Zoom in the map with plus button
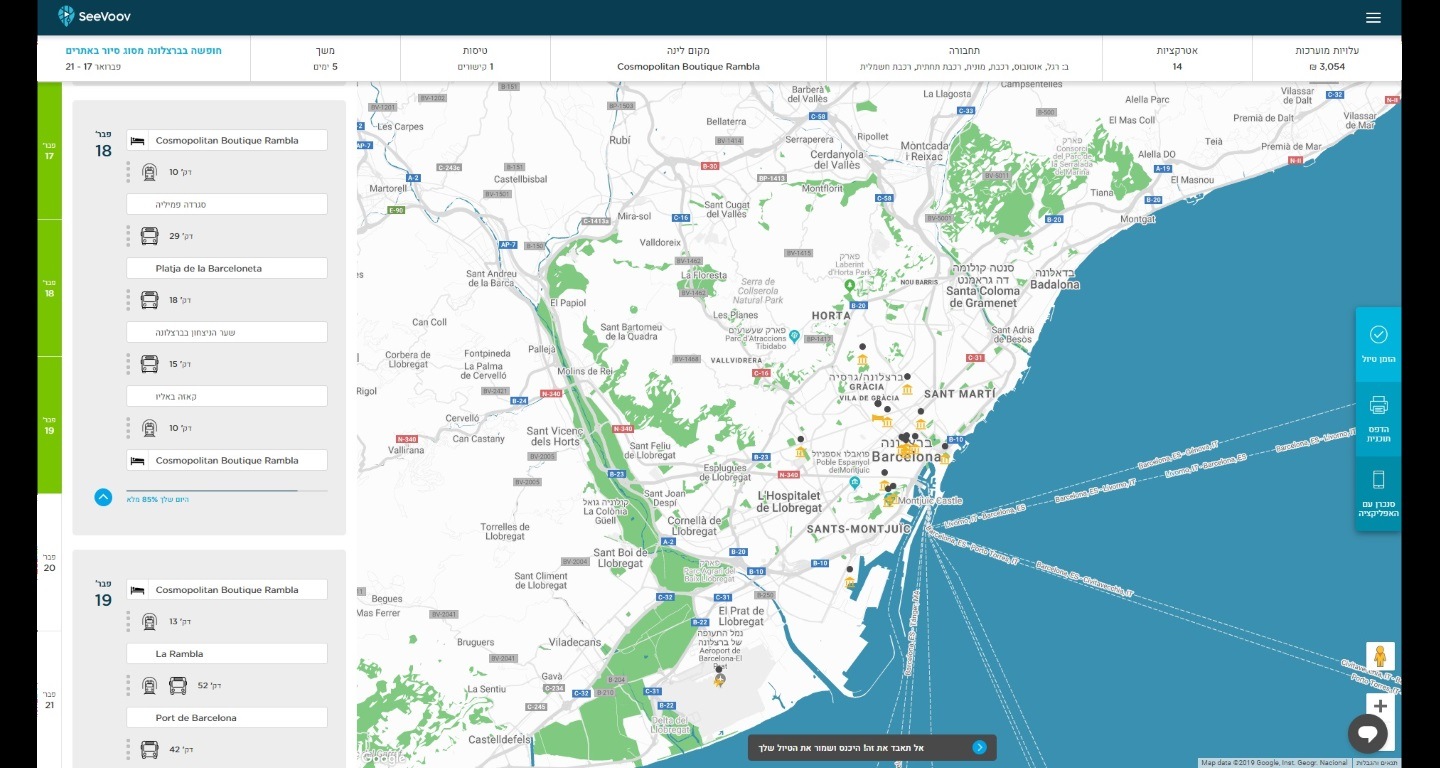This screenshot has height=768, width=1440. click(1380, 706)
